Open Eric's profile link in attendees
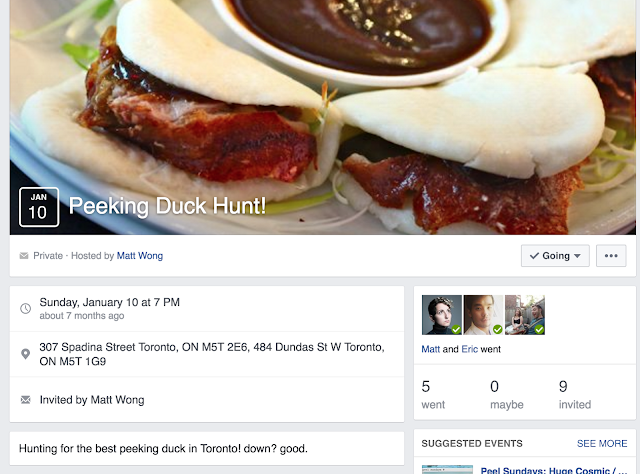Screen dimensions: 640x474 tap(469, 349)
